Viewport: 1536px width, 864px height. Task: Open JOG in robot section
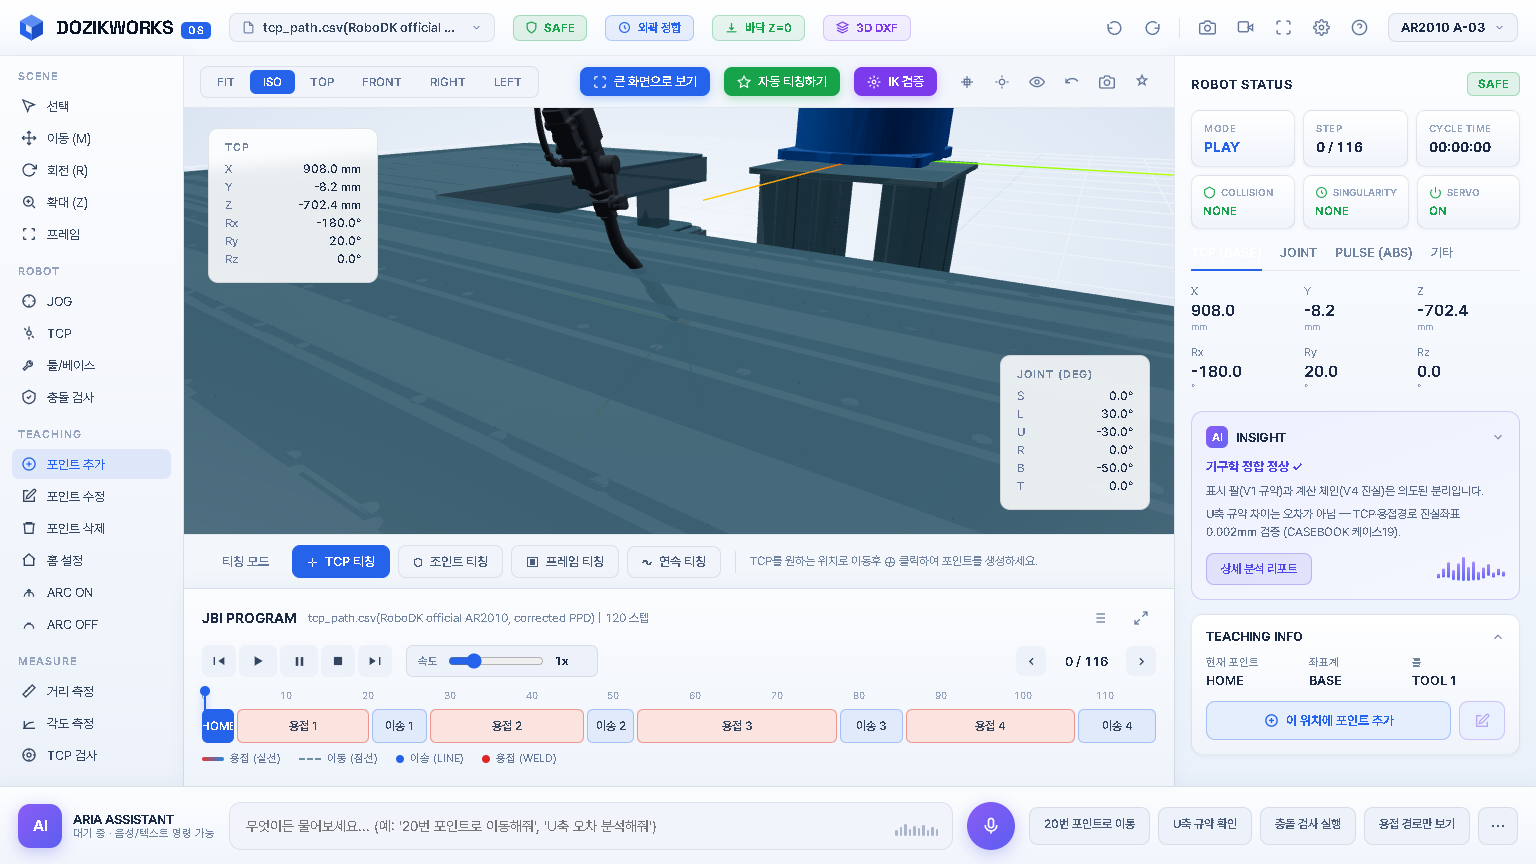91,301
